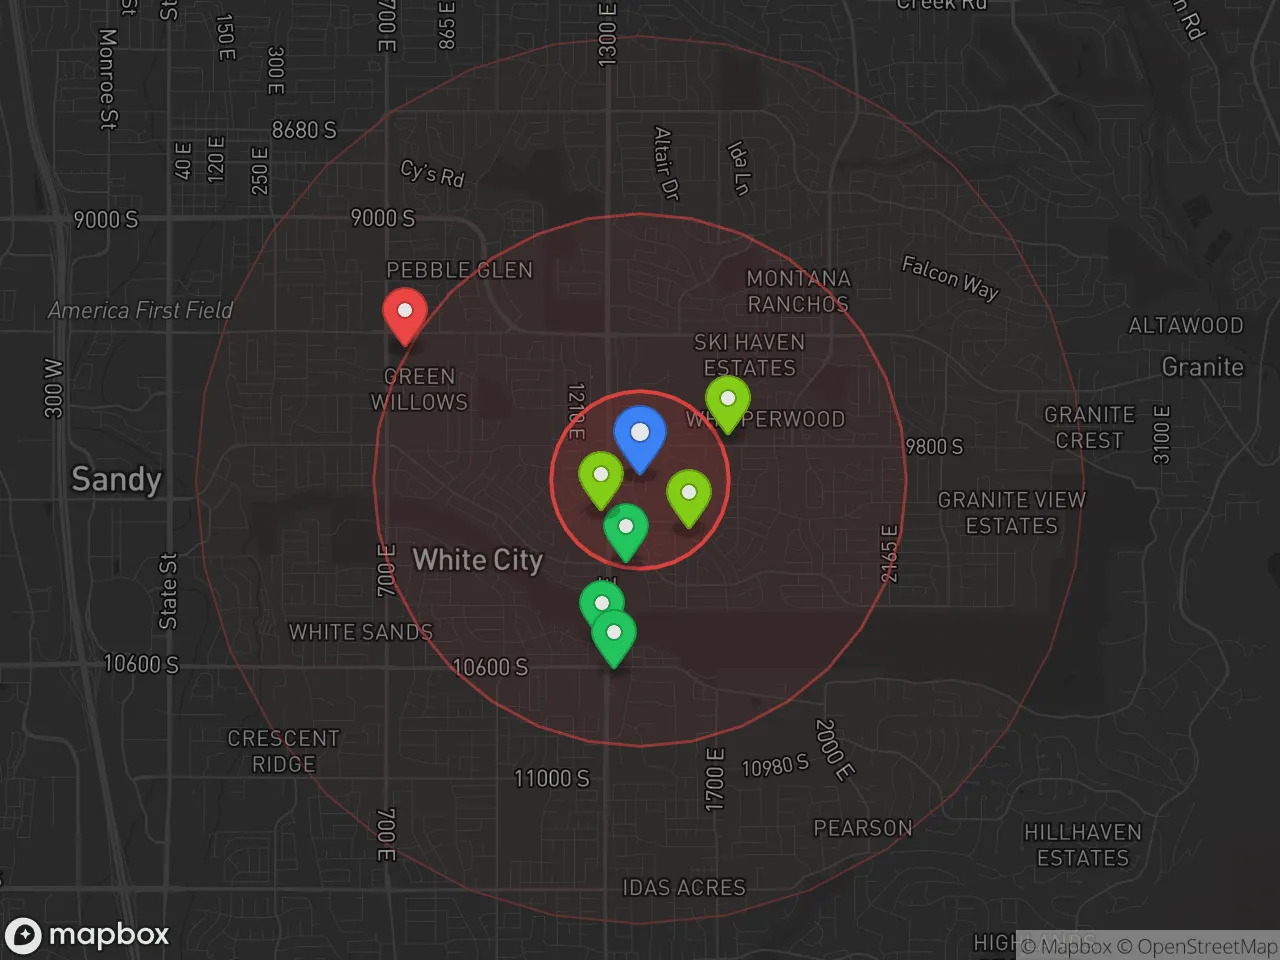1280x960 pixels.
Task: Click the White City place label
Action: pos(478,560)
